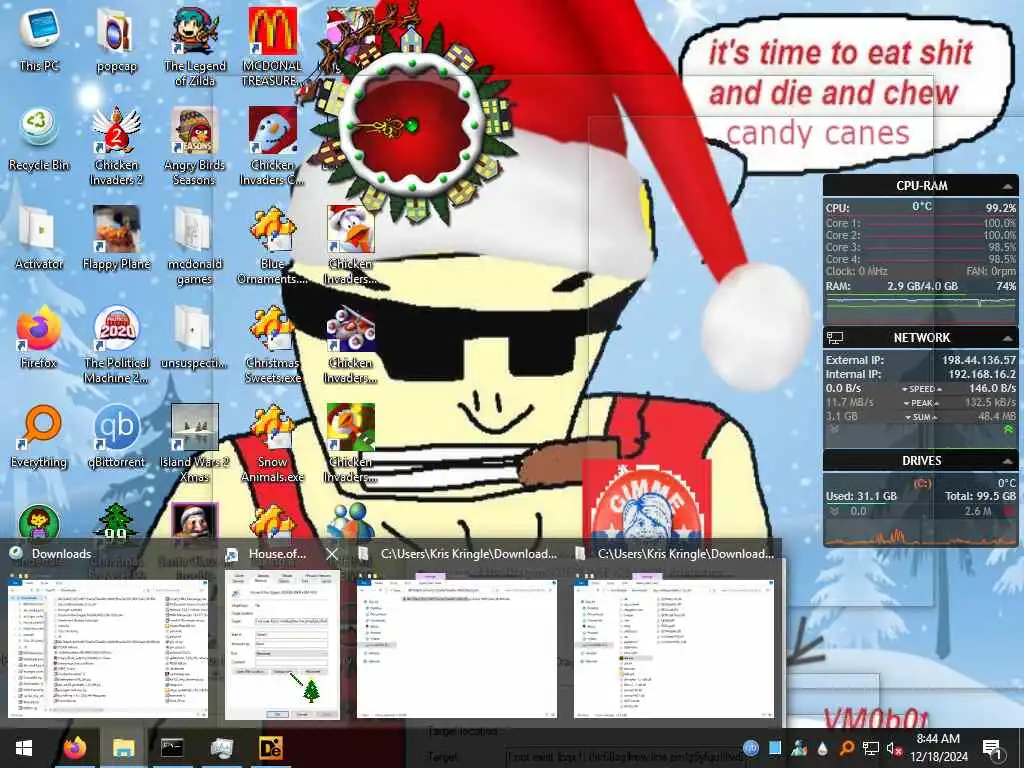1024x768 pixels.
Task: Run Snow Animals.exe from desktop
Action: point(272,443)
